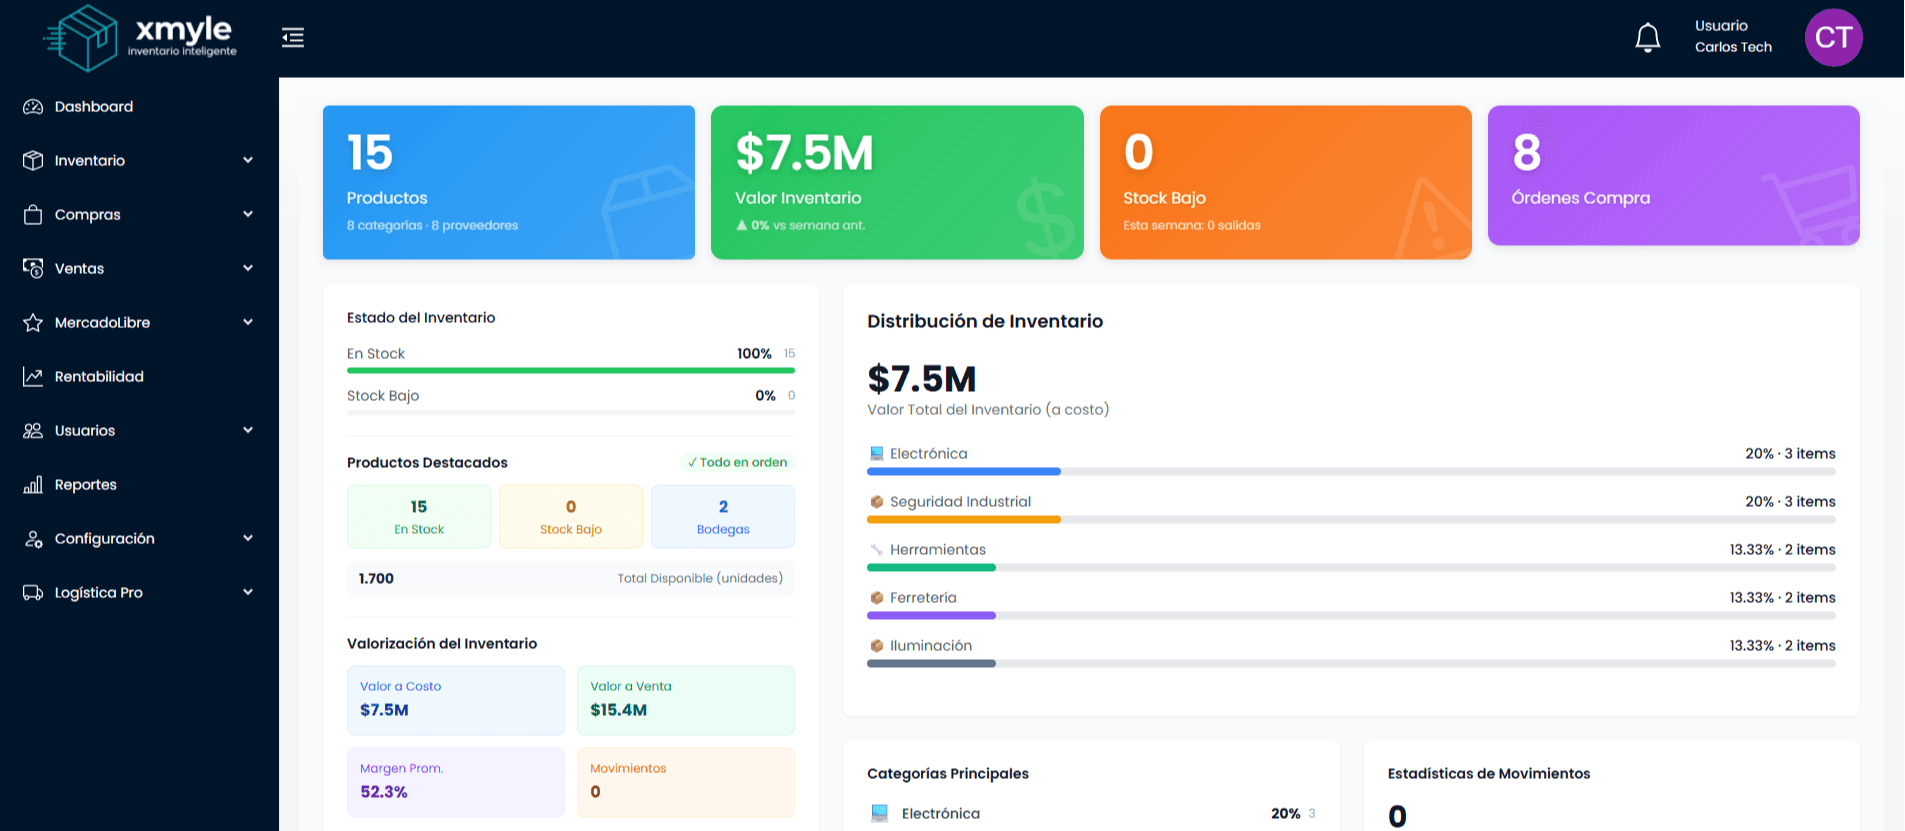Open the 8 Órdenes Compra card
Viewport: 1905px width, 831px height.
tap(1674, 176)
